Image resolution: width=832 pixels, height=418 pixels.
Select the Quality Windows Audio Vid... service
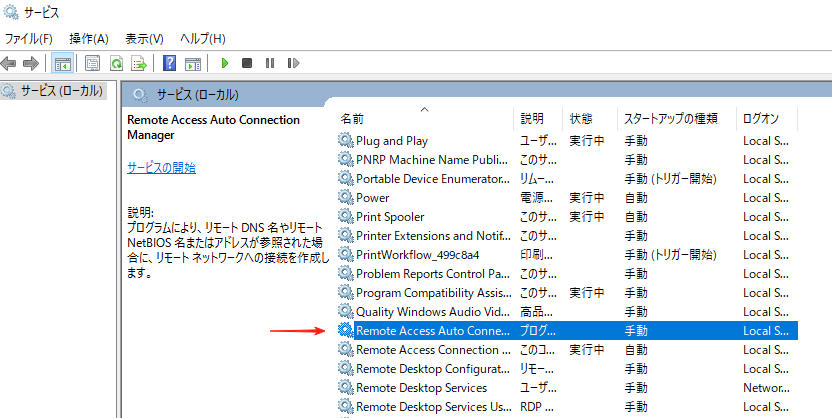click(x=433, y=312)
